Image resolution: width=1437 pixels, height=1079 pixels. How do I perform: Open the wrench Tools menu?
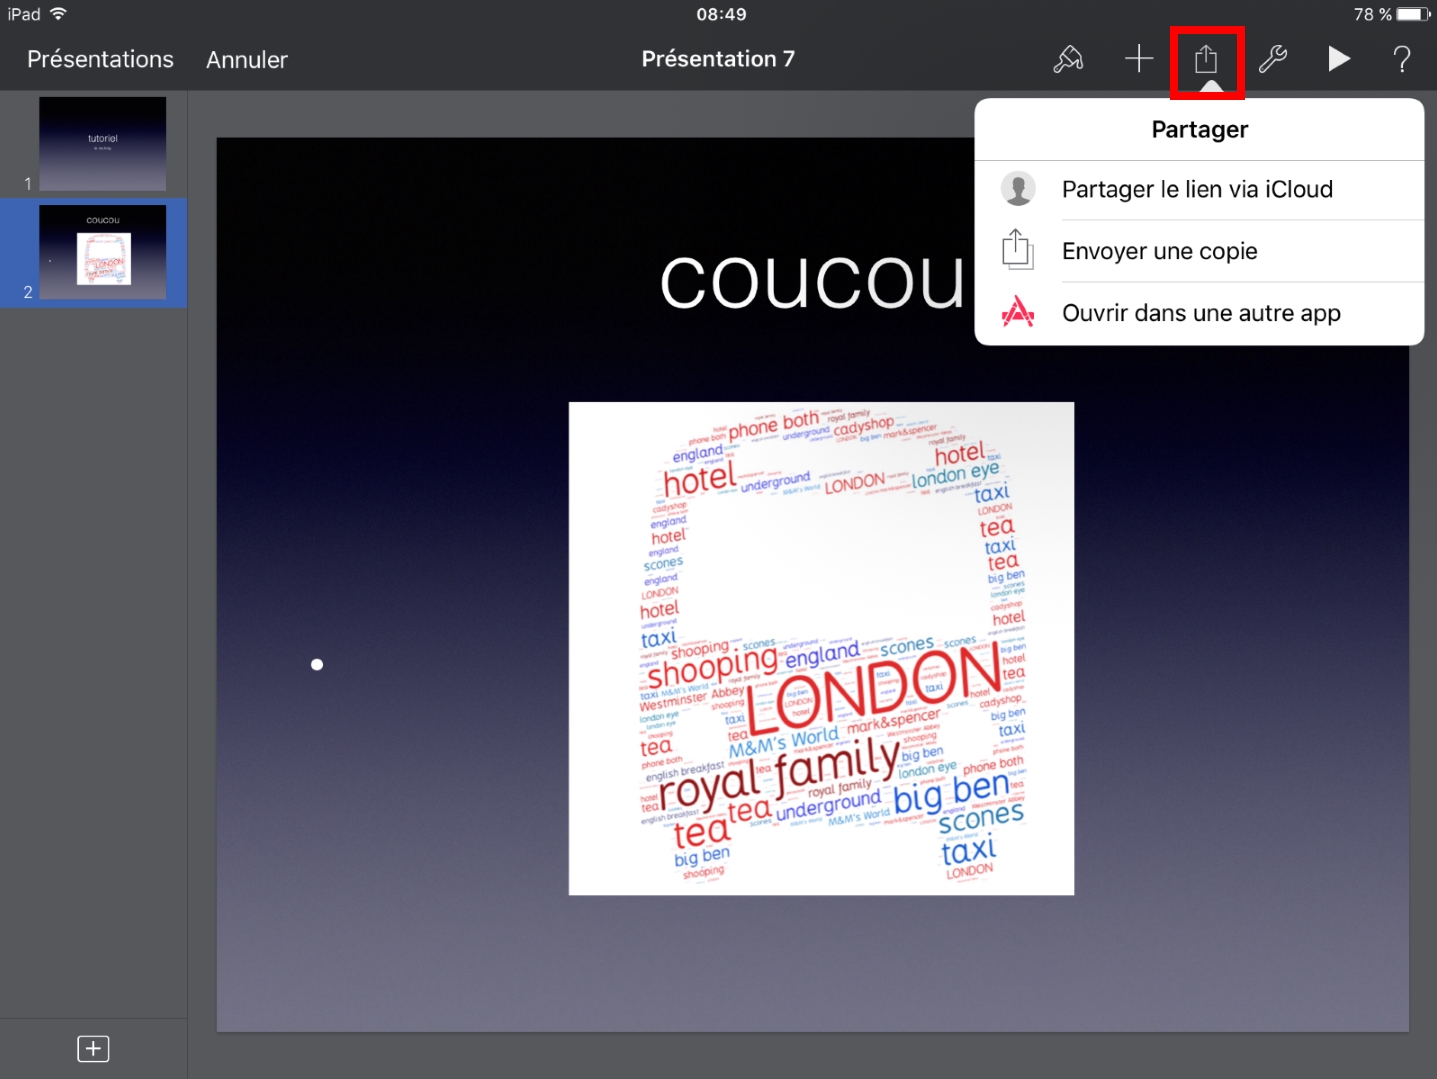[1272, 60]
